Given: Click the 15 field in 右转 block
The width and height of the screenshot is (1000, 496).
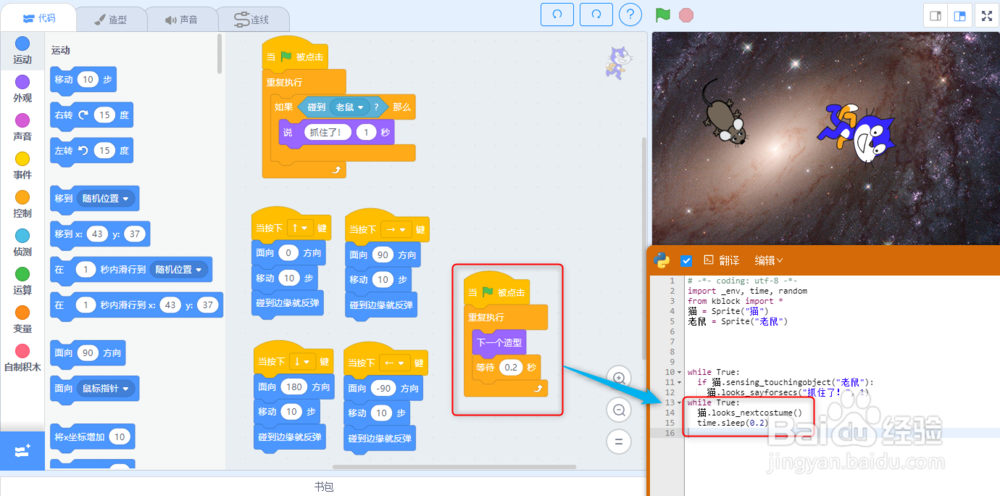Looking at the screenshot, I should [105, 115].
